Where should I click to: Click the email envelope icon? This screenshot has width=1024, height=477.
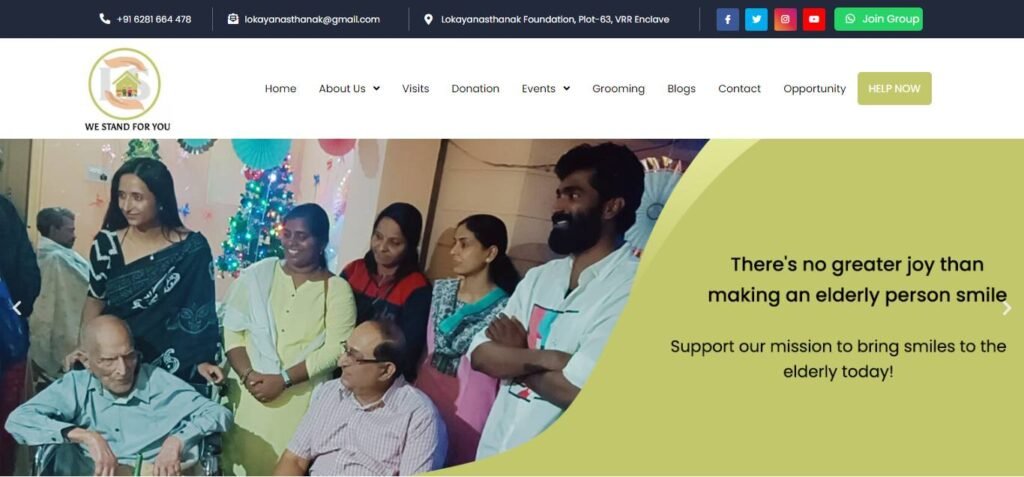tap(233, 19)
